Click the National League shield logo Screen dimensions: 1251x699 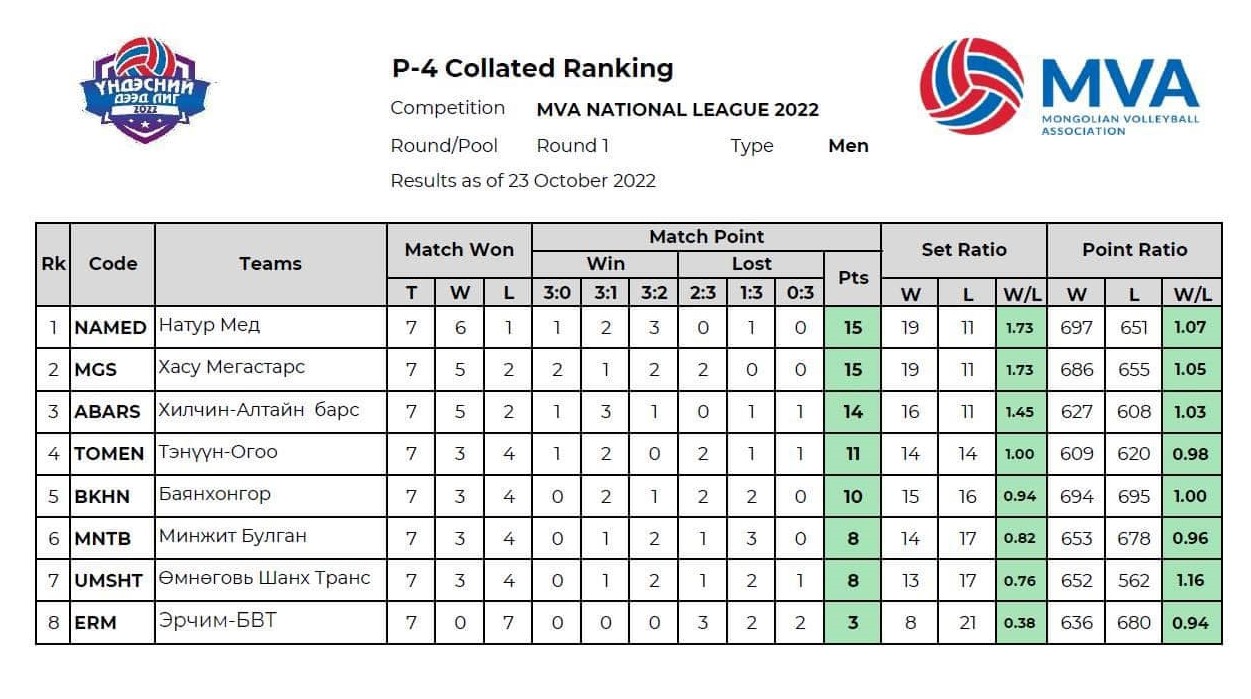[145, 90]
